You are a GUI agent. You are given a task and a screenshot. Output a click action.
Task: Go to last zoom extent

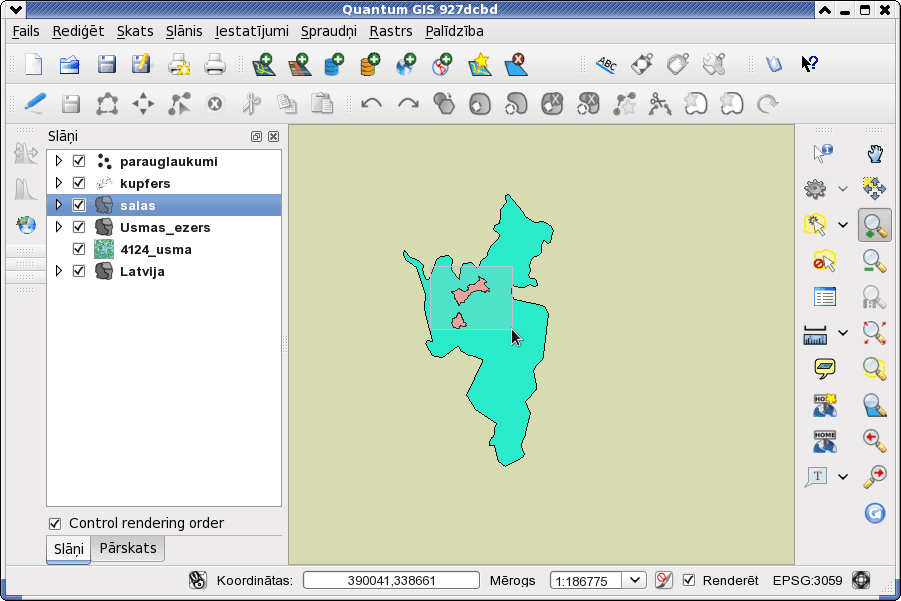pyautogui.click(x=875, y=441)
